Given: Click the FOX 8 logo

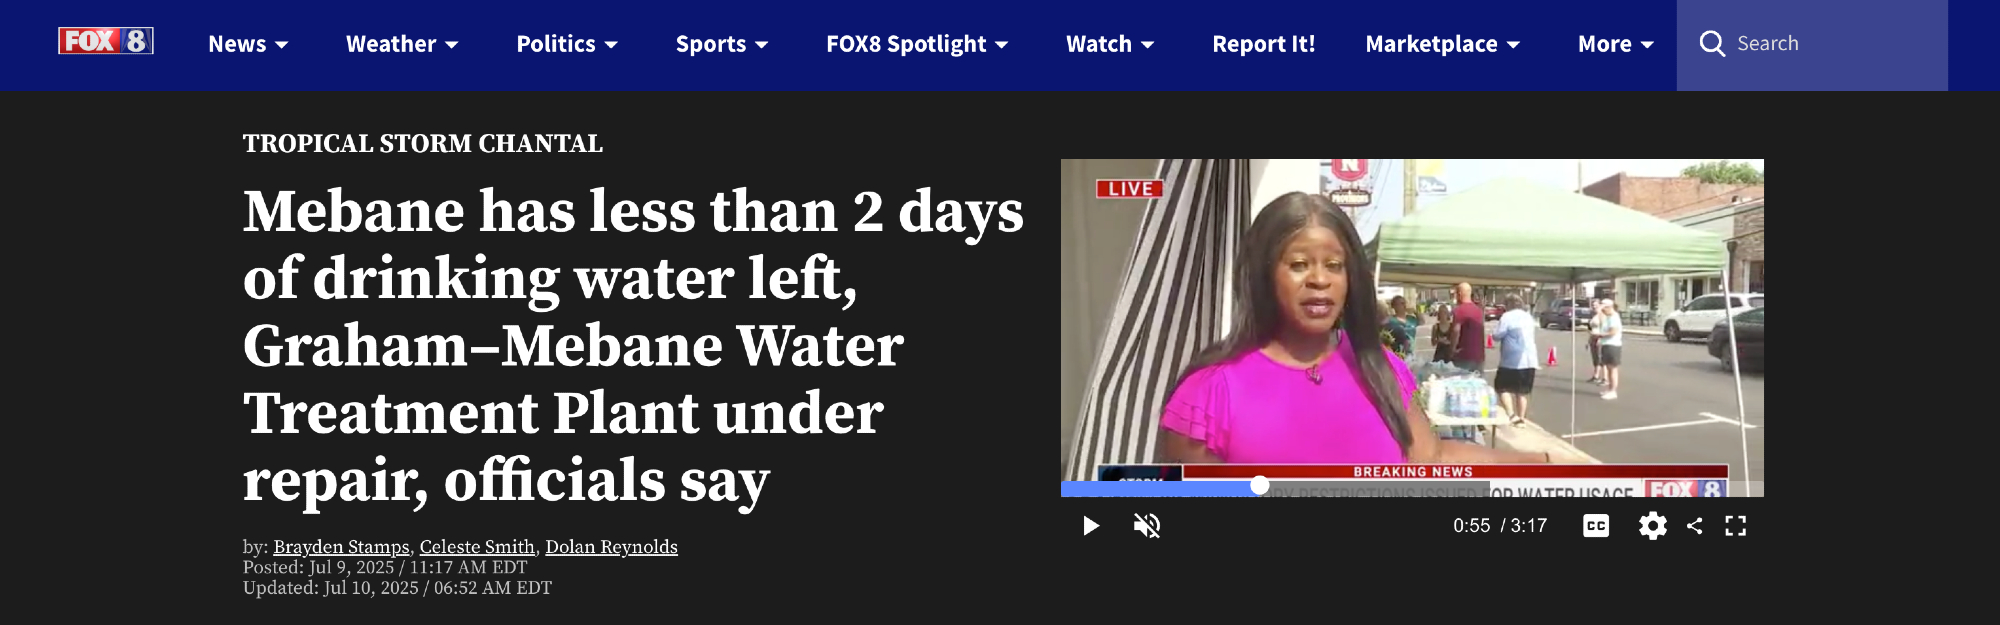Looking at the screenshot, I should coord(105,41).
